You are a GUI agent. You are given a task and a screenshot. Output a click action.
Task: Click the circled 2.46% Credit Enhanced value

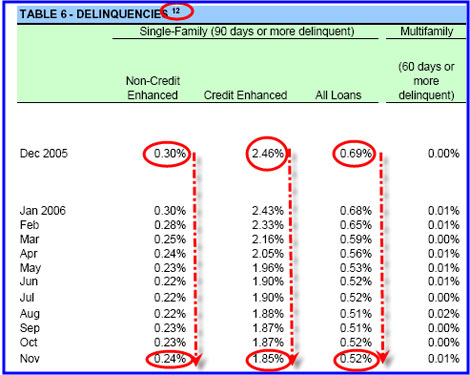point(268,154)
